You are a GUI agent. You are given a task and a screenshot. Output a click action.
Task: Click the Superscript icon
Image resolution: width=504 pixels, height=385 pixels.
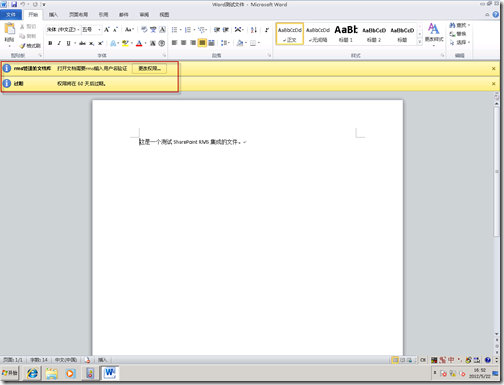coord(100,43)
